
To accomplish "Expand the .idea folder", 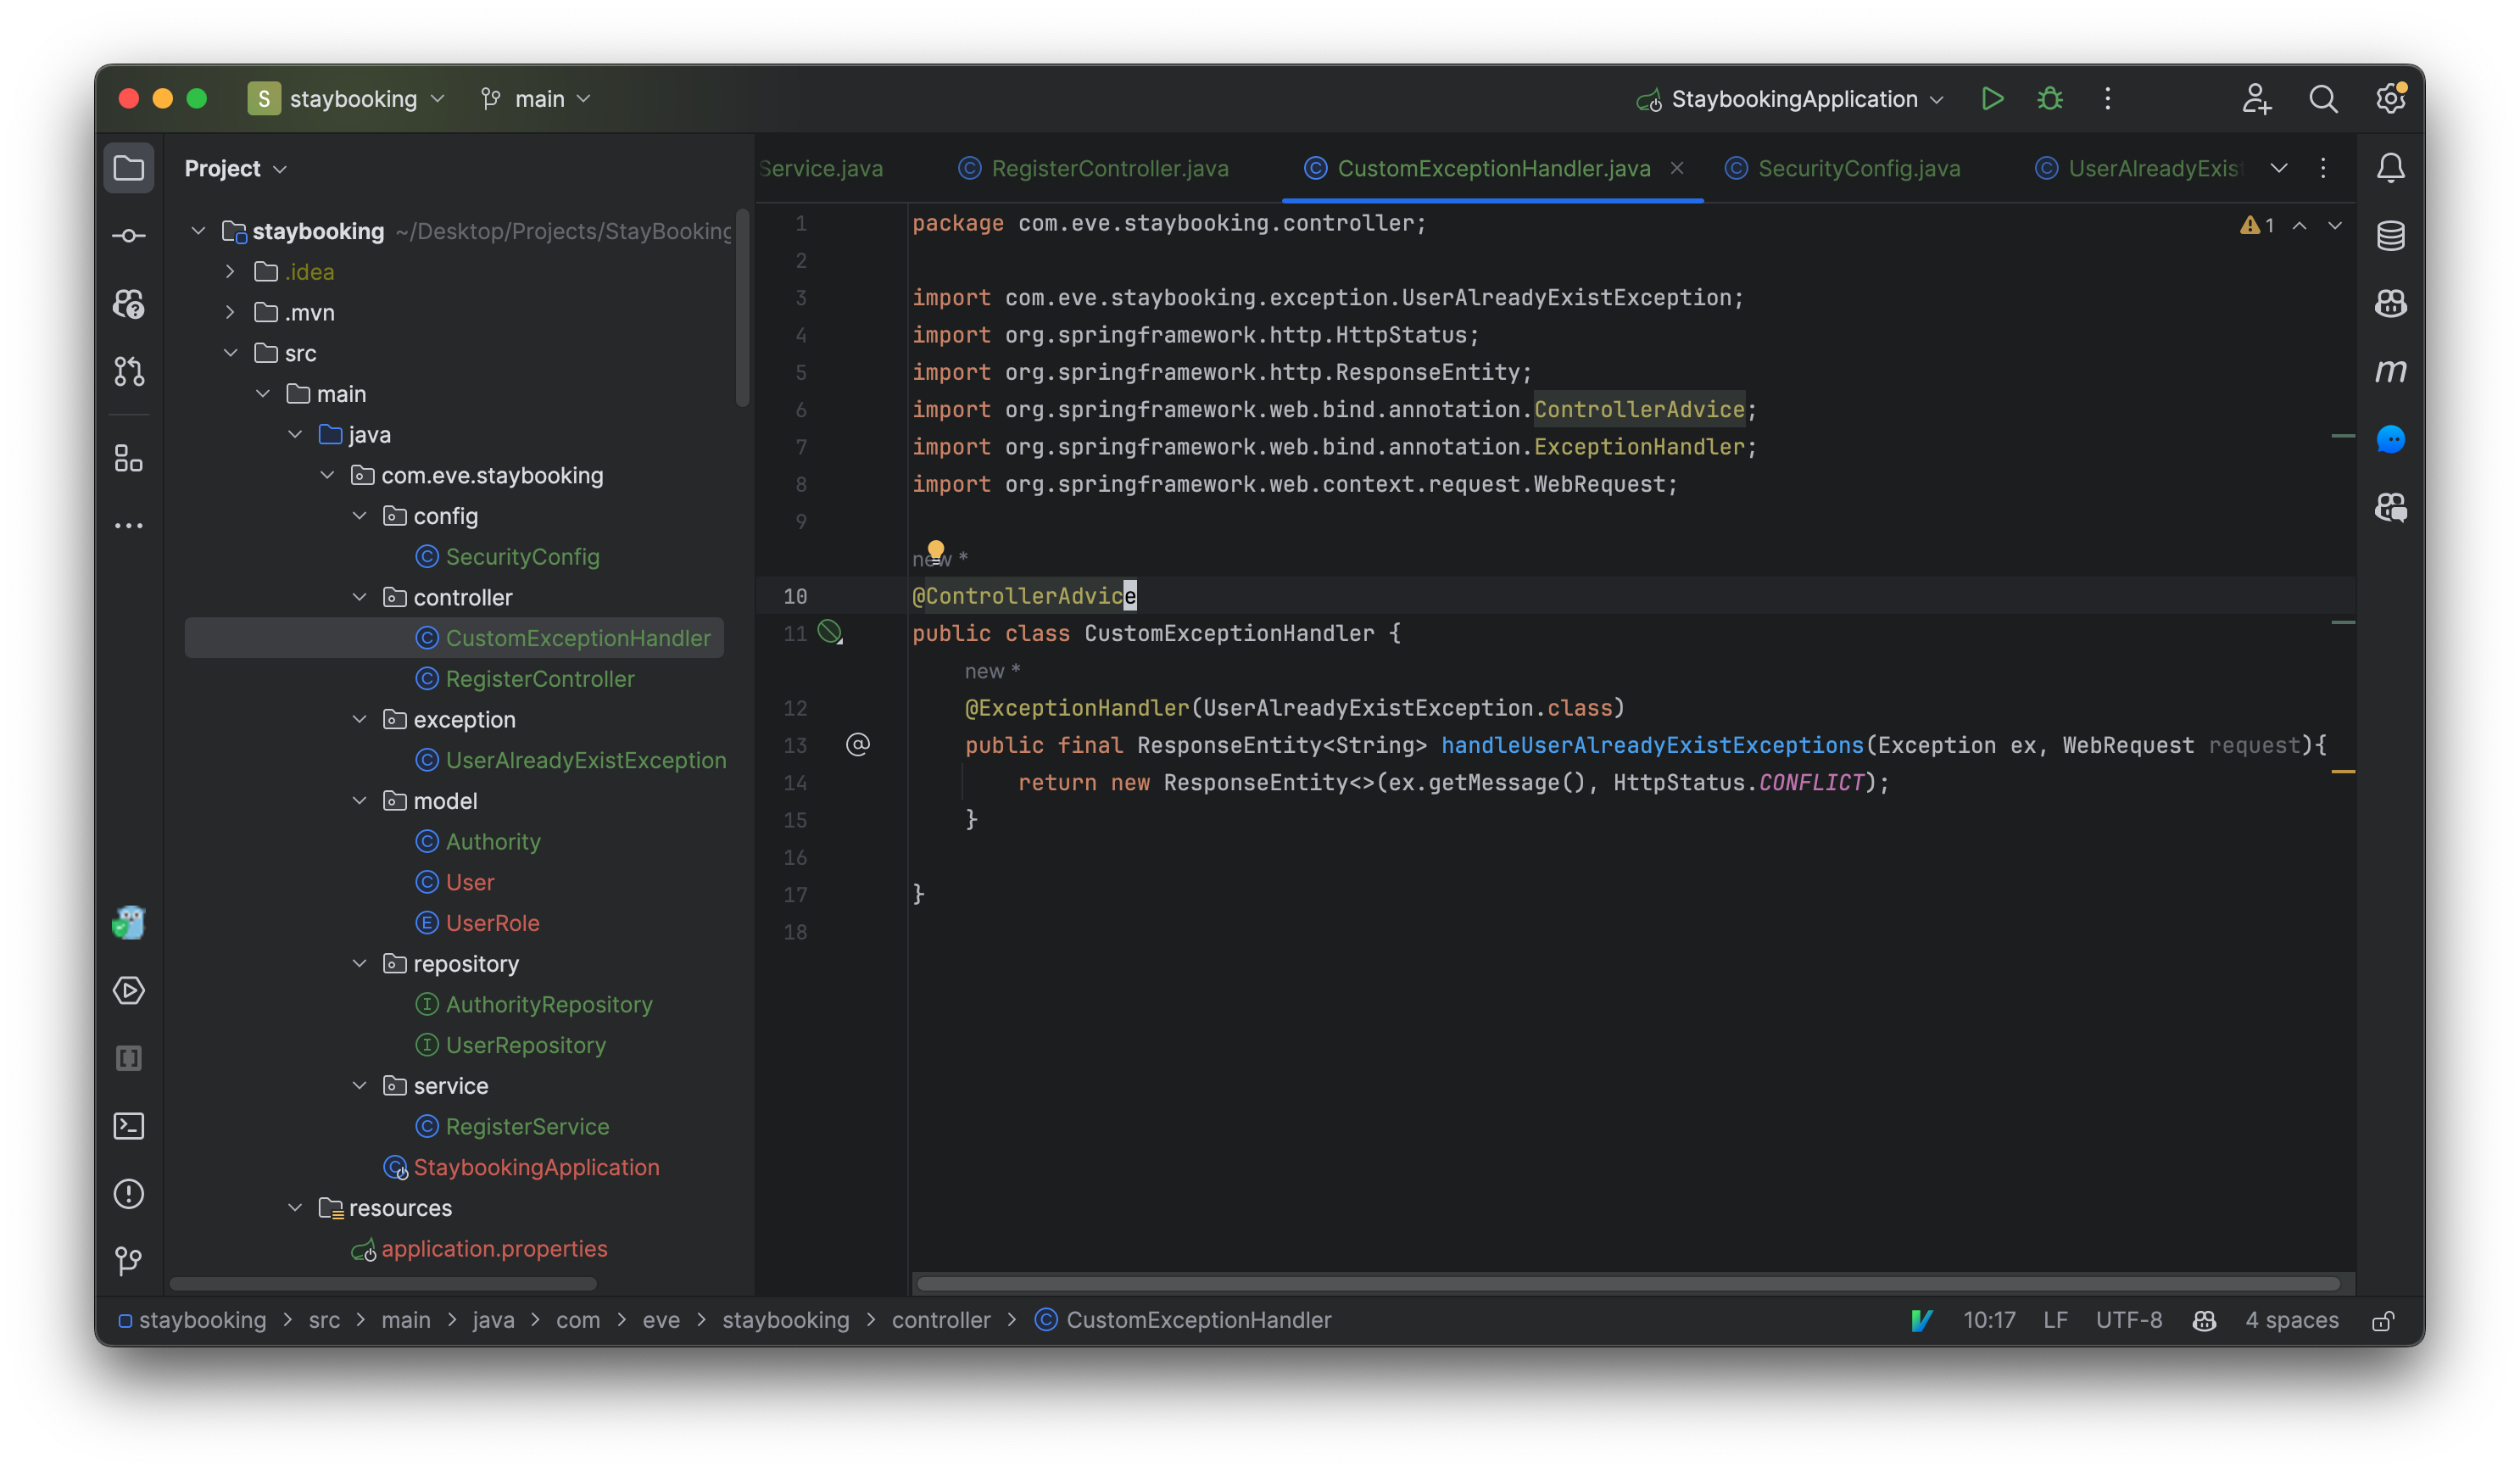I will tap(229, 271).
